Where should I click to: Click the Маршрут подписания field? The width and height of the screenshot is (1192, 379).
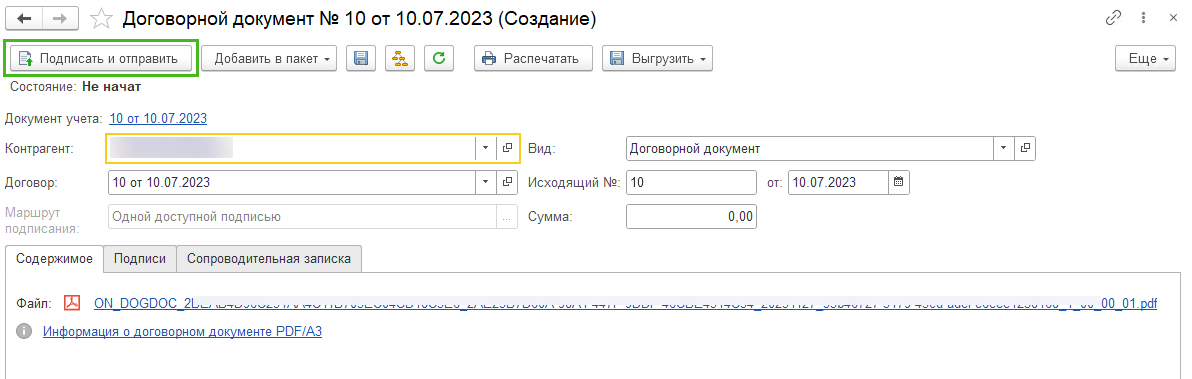click(x=302, y=216)
